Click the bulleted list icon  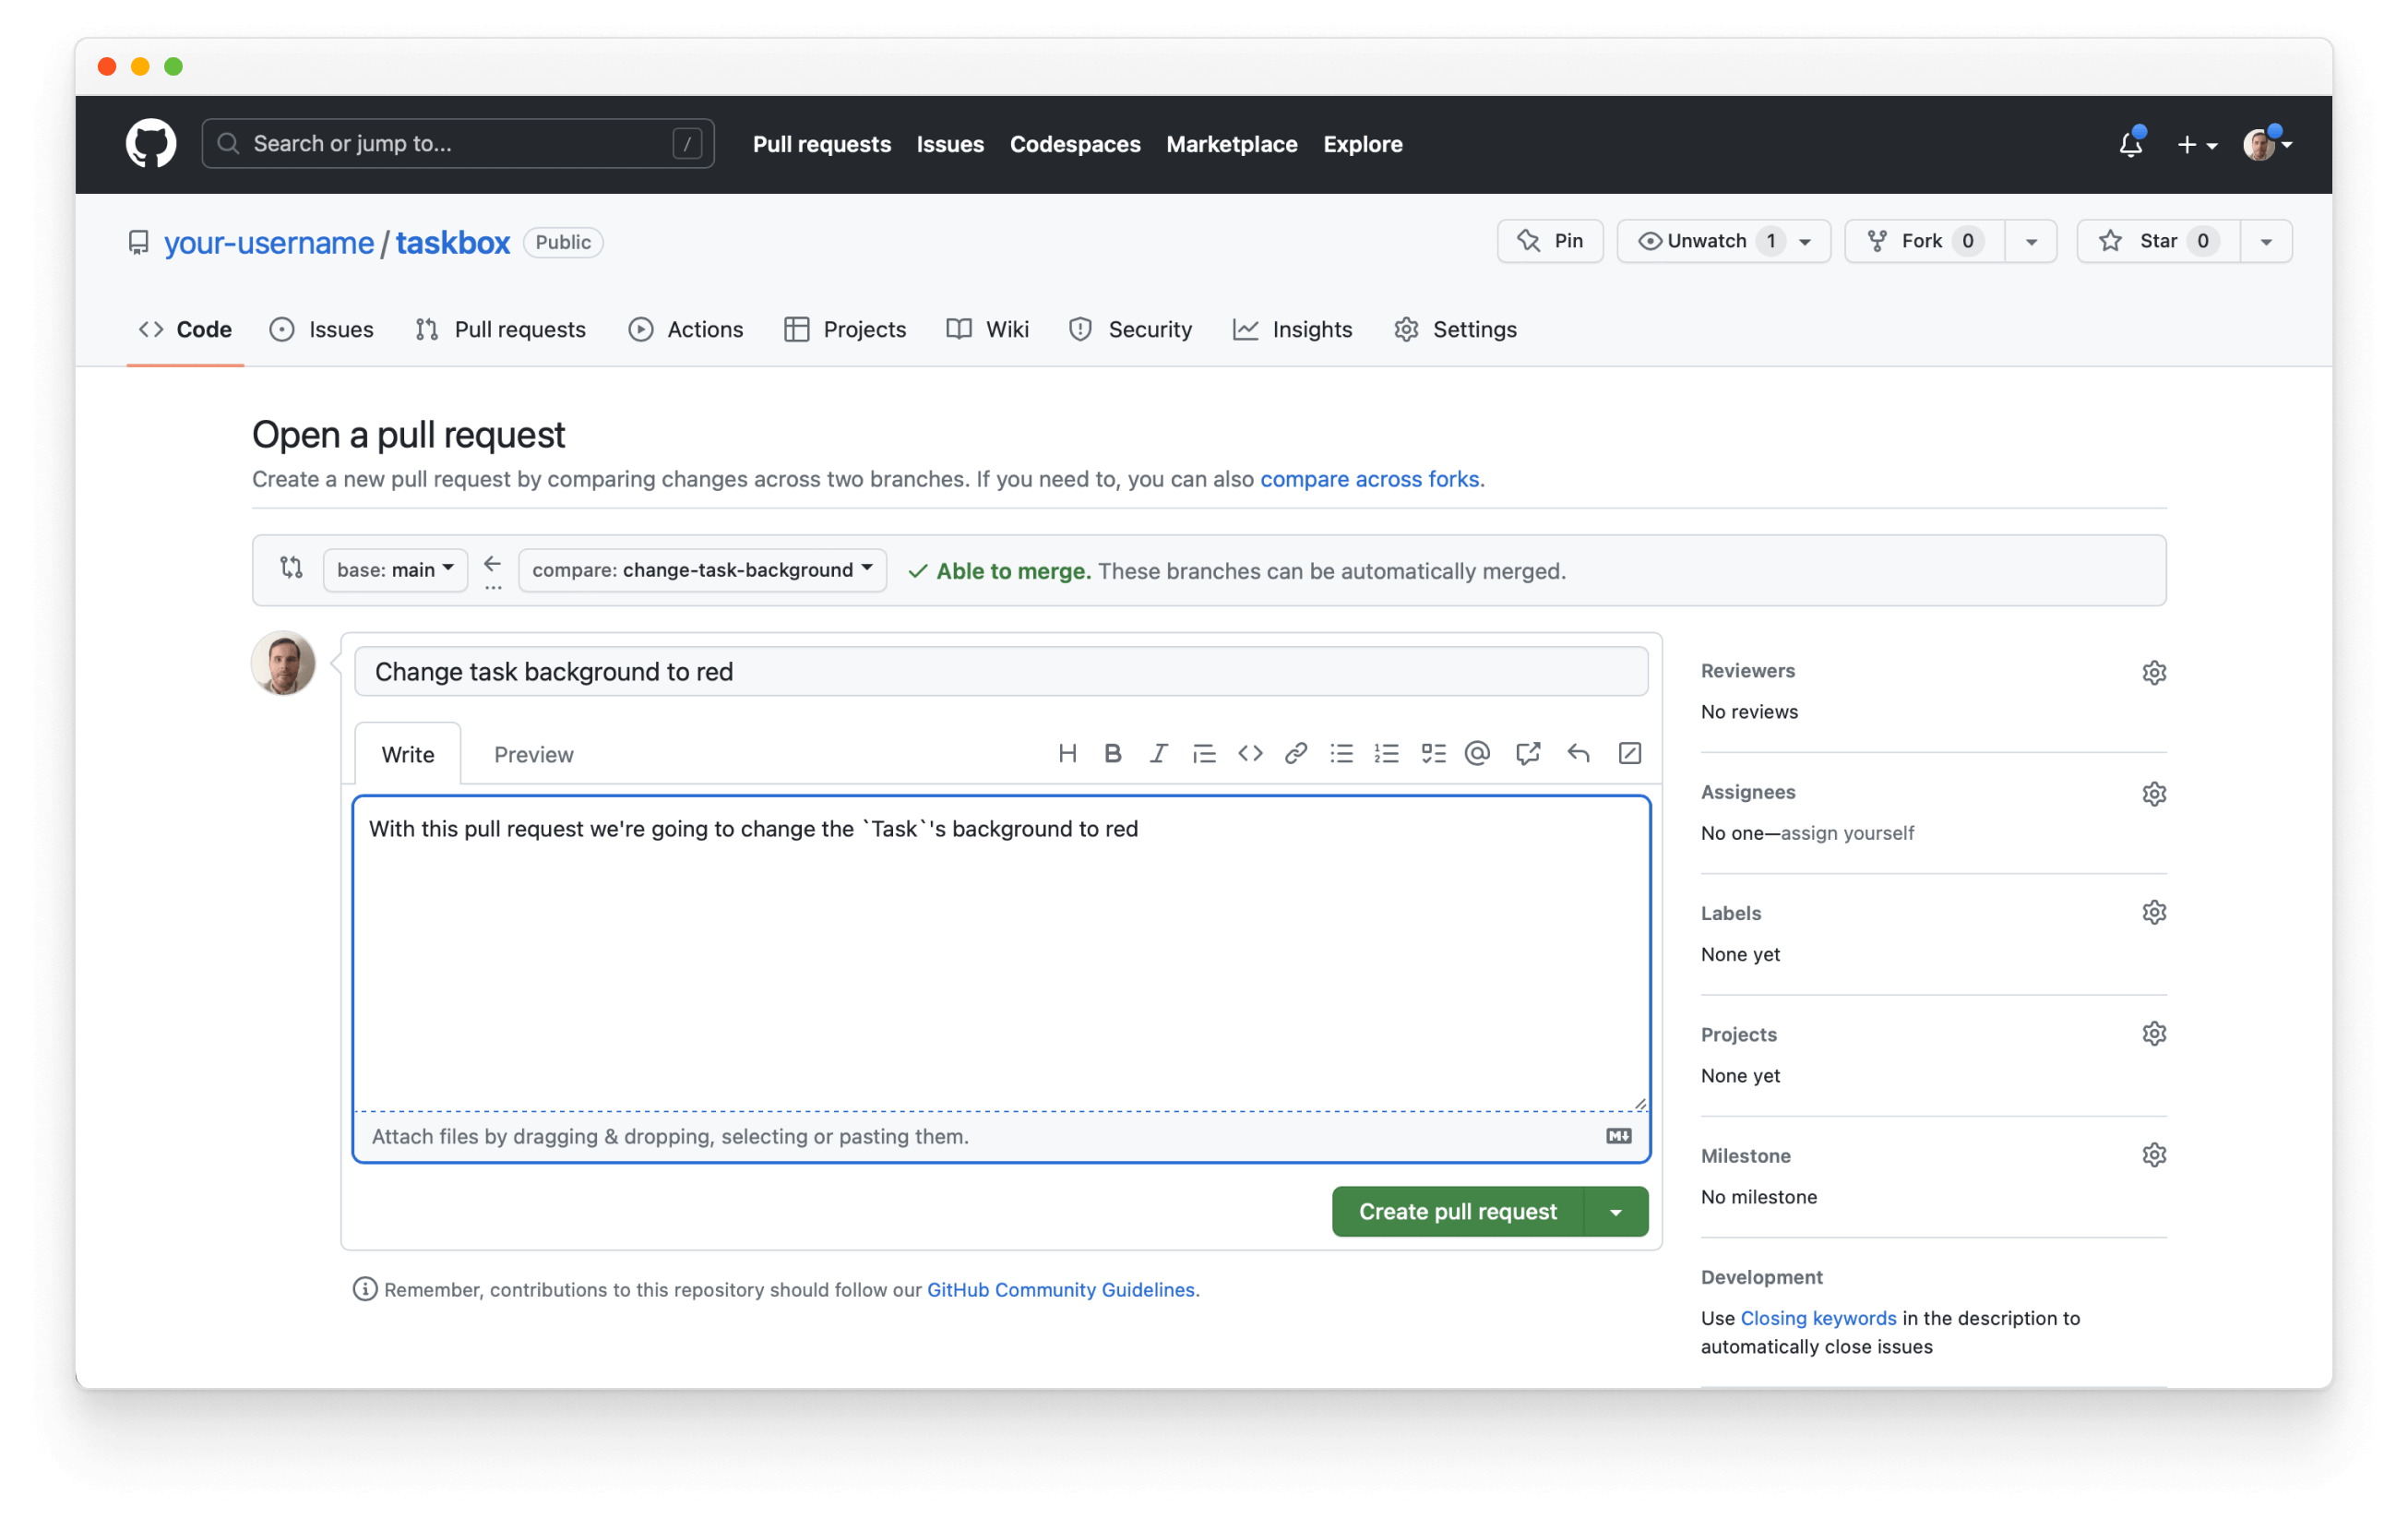coord(1340,752)
